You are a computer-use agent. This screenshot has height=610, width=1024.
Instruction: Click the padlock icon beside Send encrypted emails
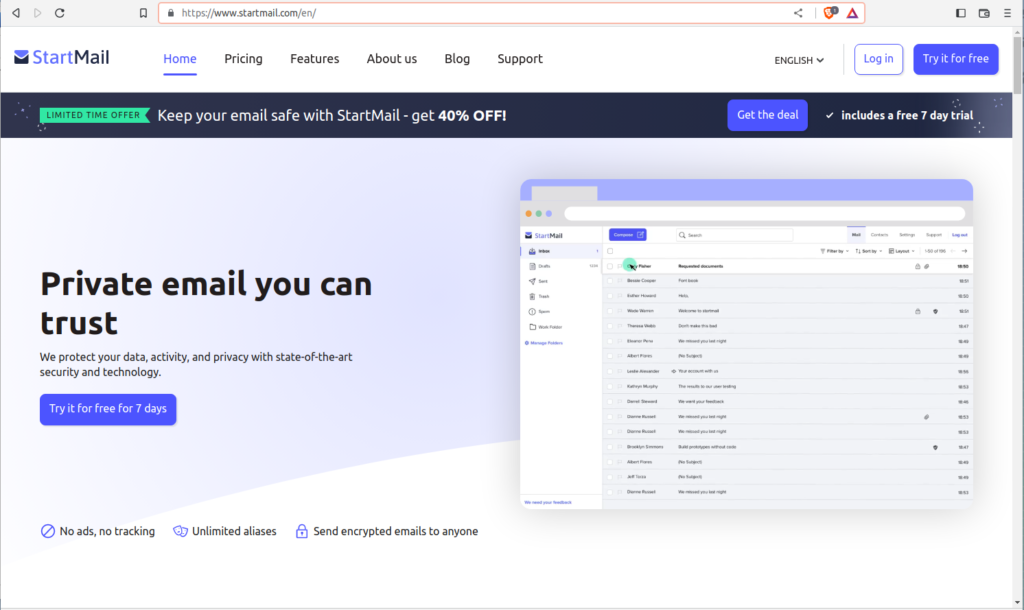click(301, 531)
